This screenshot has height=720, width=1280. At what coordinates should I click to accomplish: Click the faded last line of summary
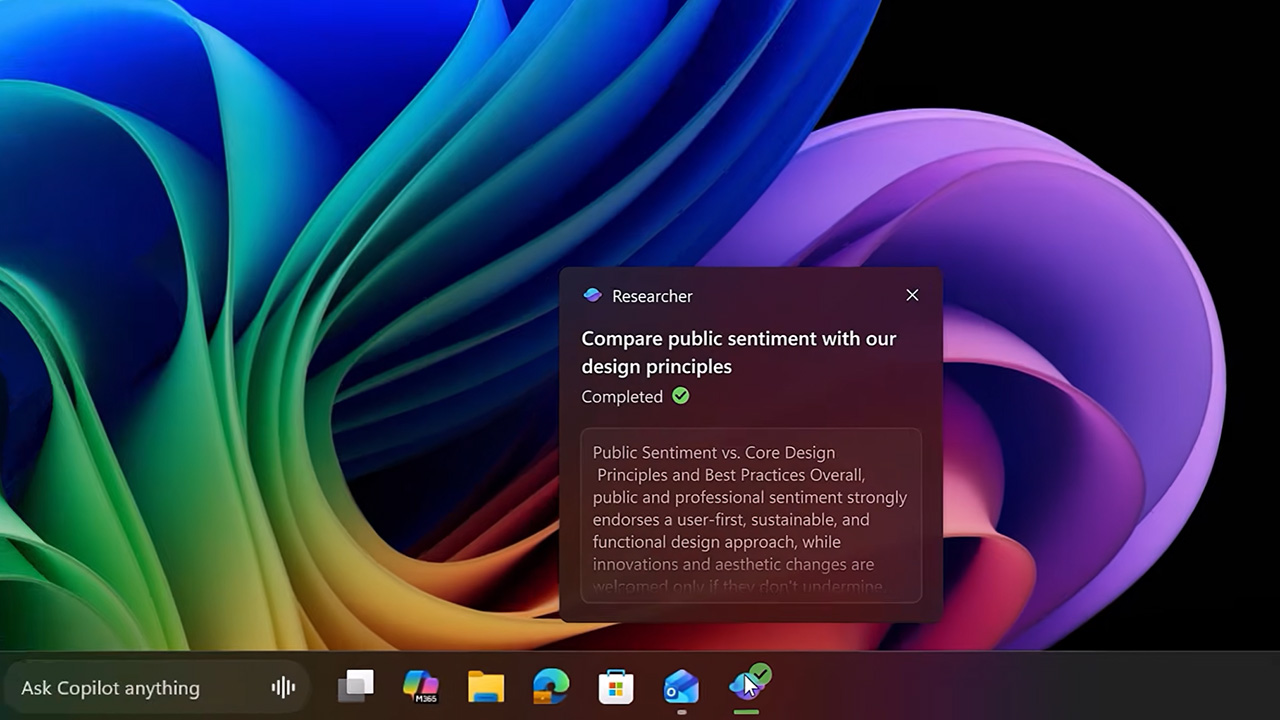pyautogui.click(x=737, y=587)
